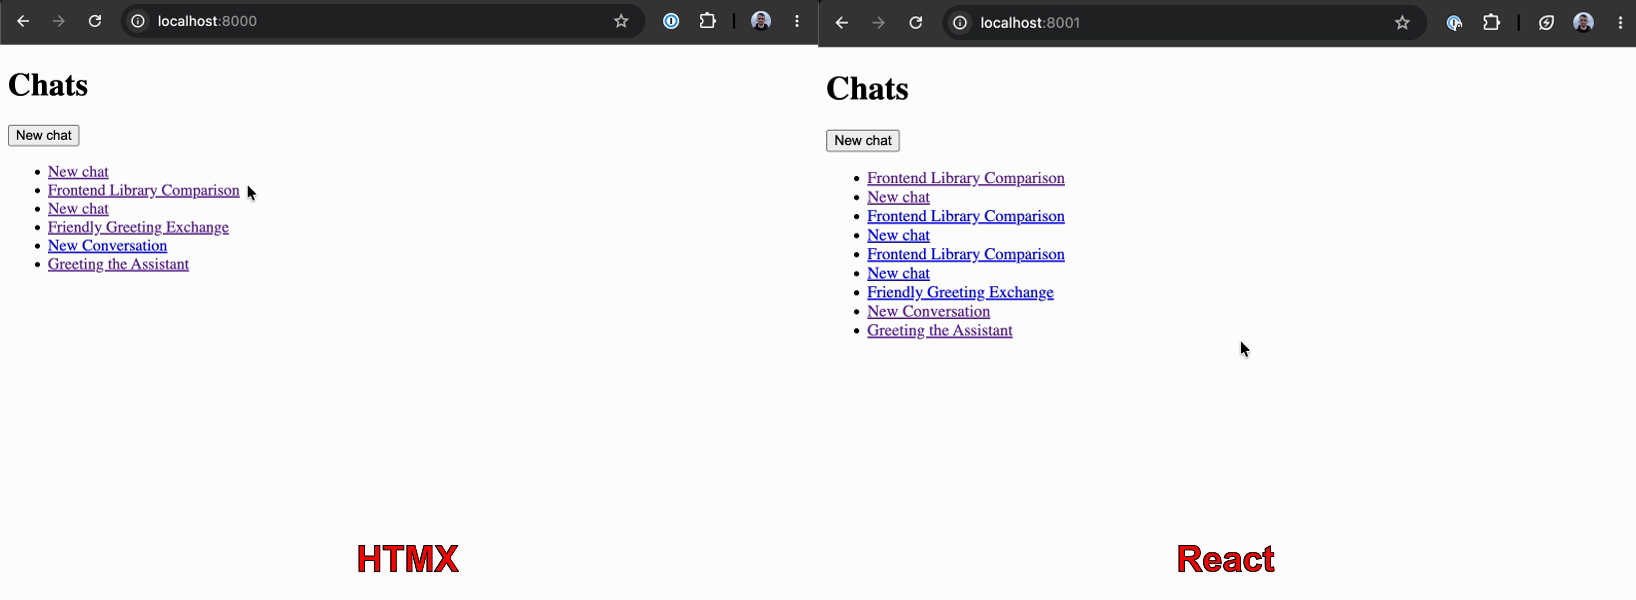Open Greeting the Assistant on localhost:8000 page
Screen dimensions: 1636x600
pyautogui.click(x=118, y=264)
